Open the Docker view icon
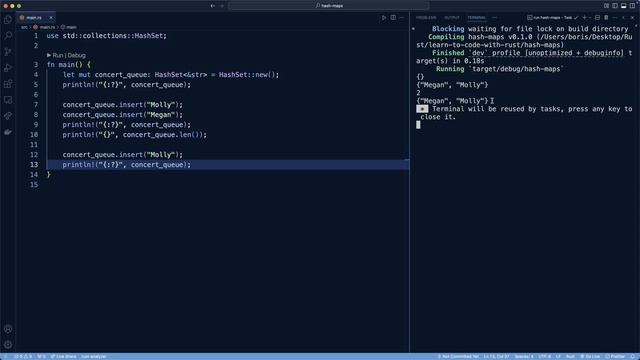This screenshot has height=360, width=640. click(8, 132)
